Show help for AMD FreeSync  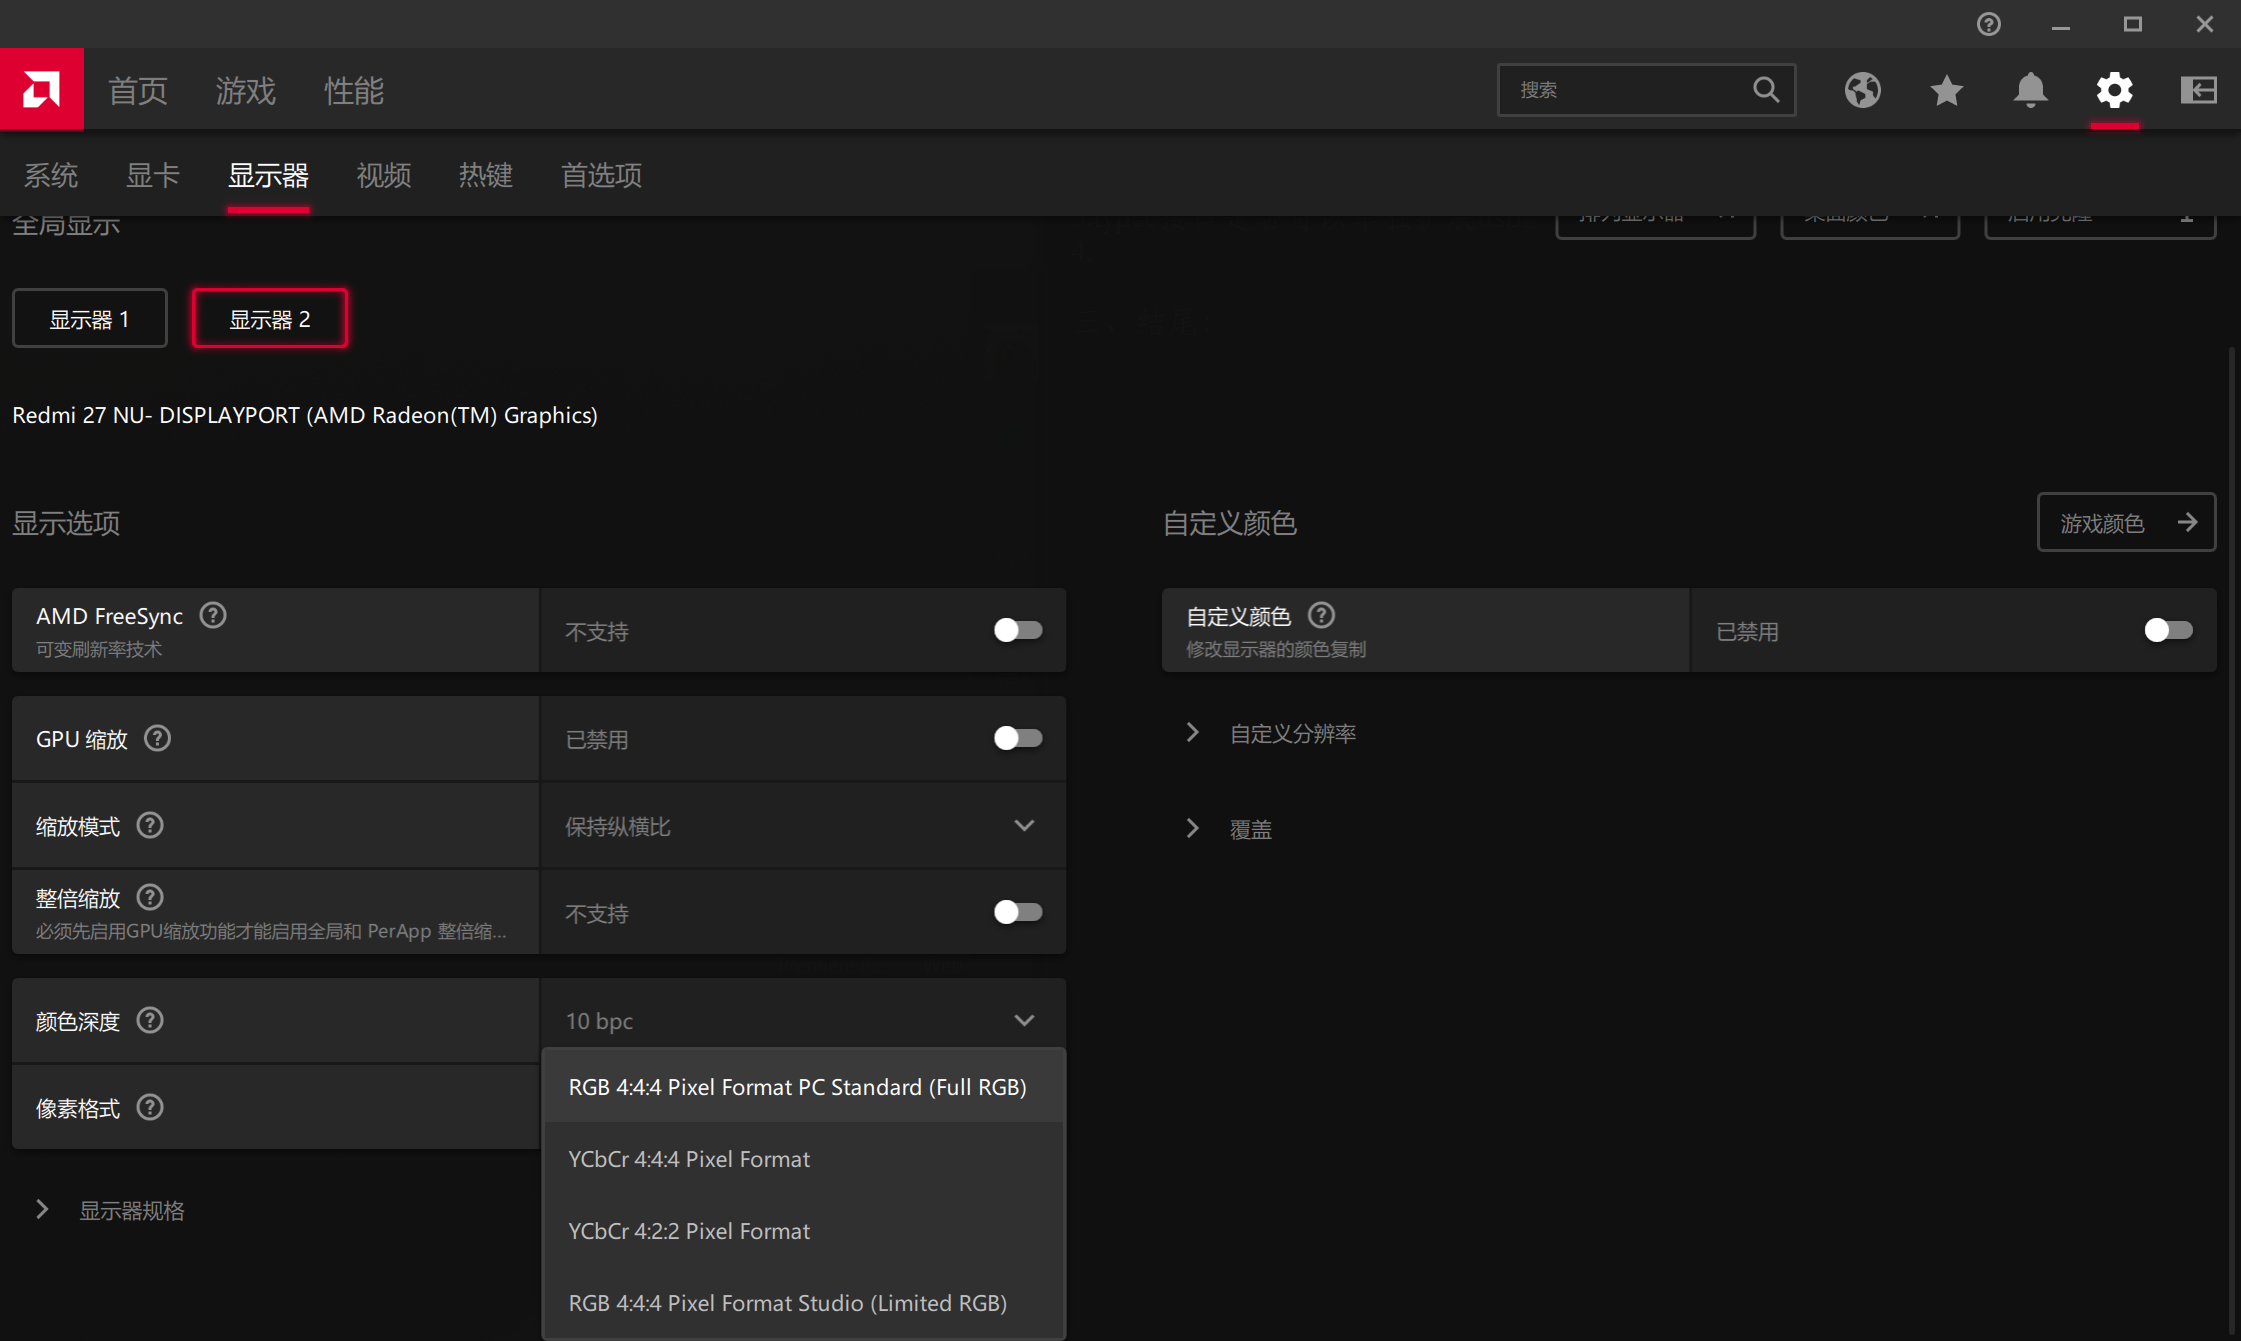click(x=213, y=615)
